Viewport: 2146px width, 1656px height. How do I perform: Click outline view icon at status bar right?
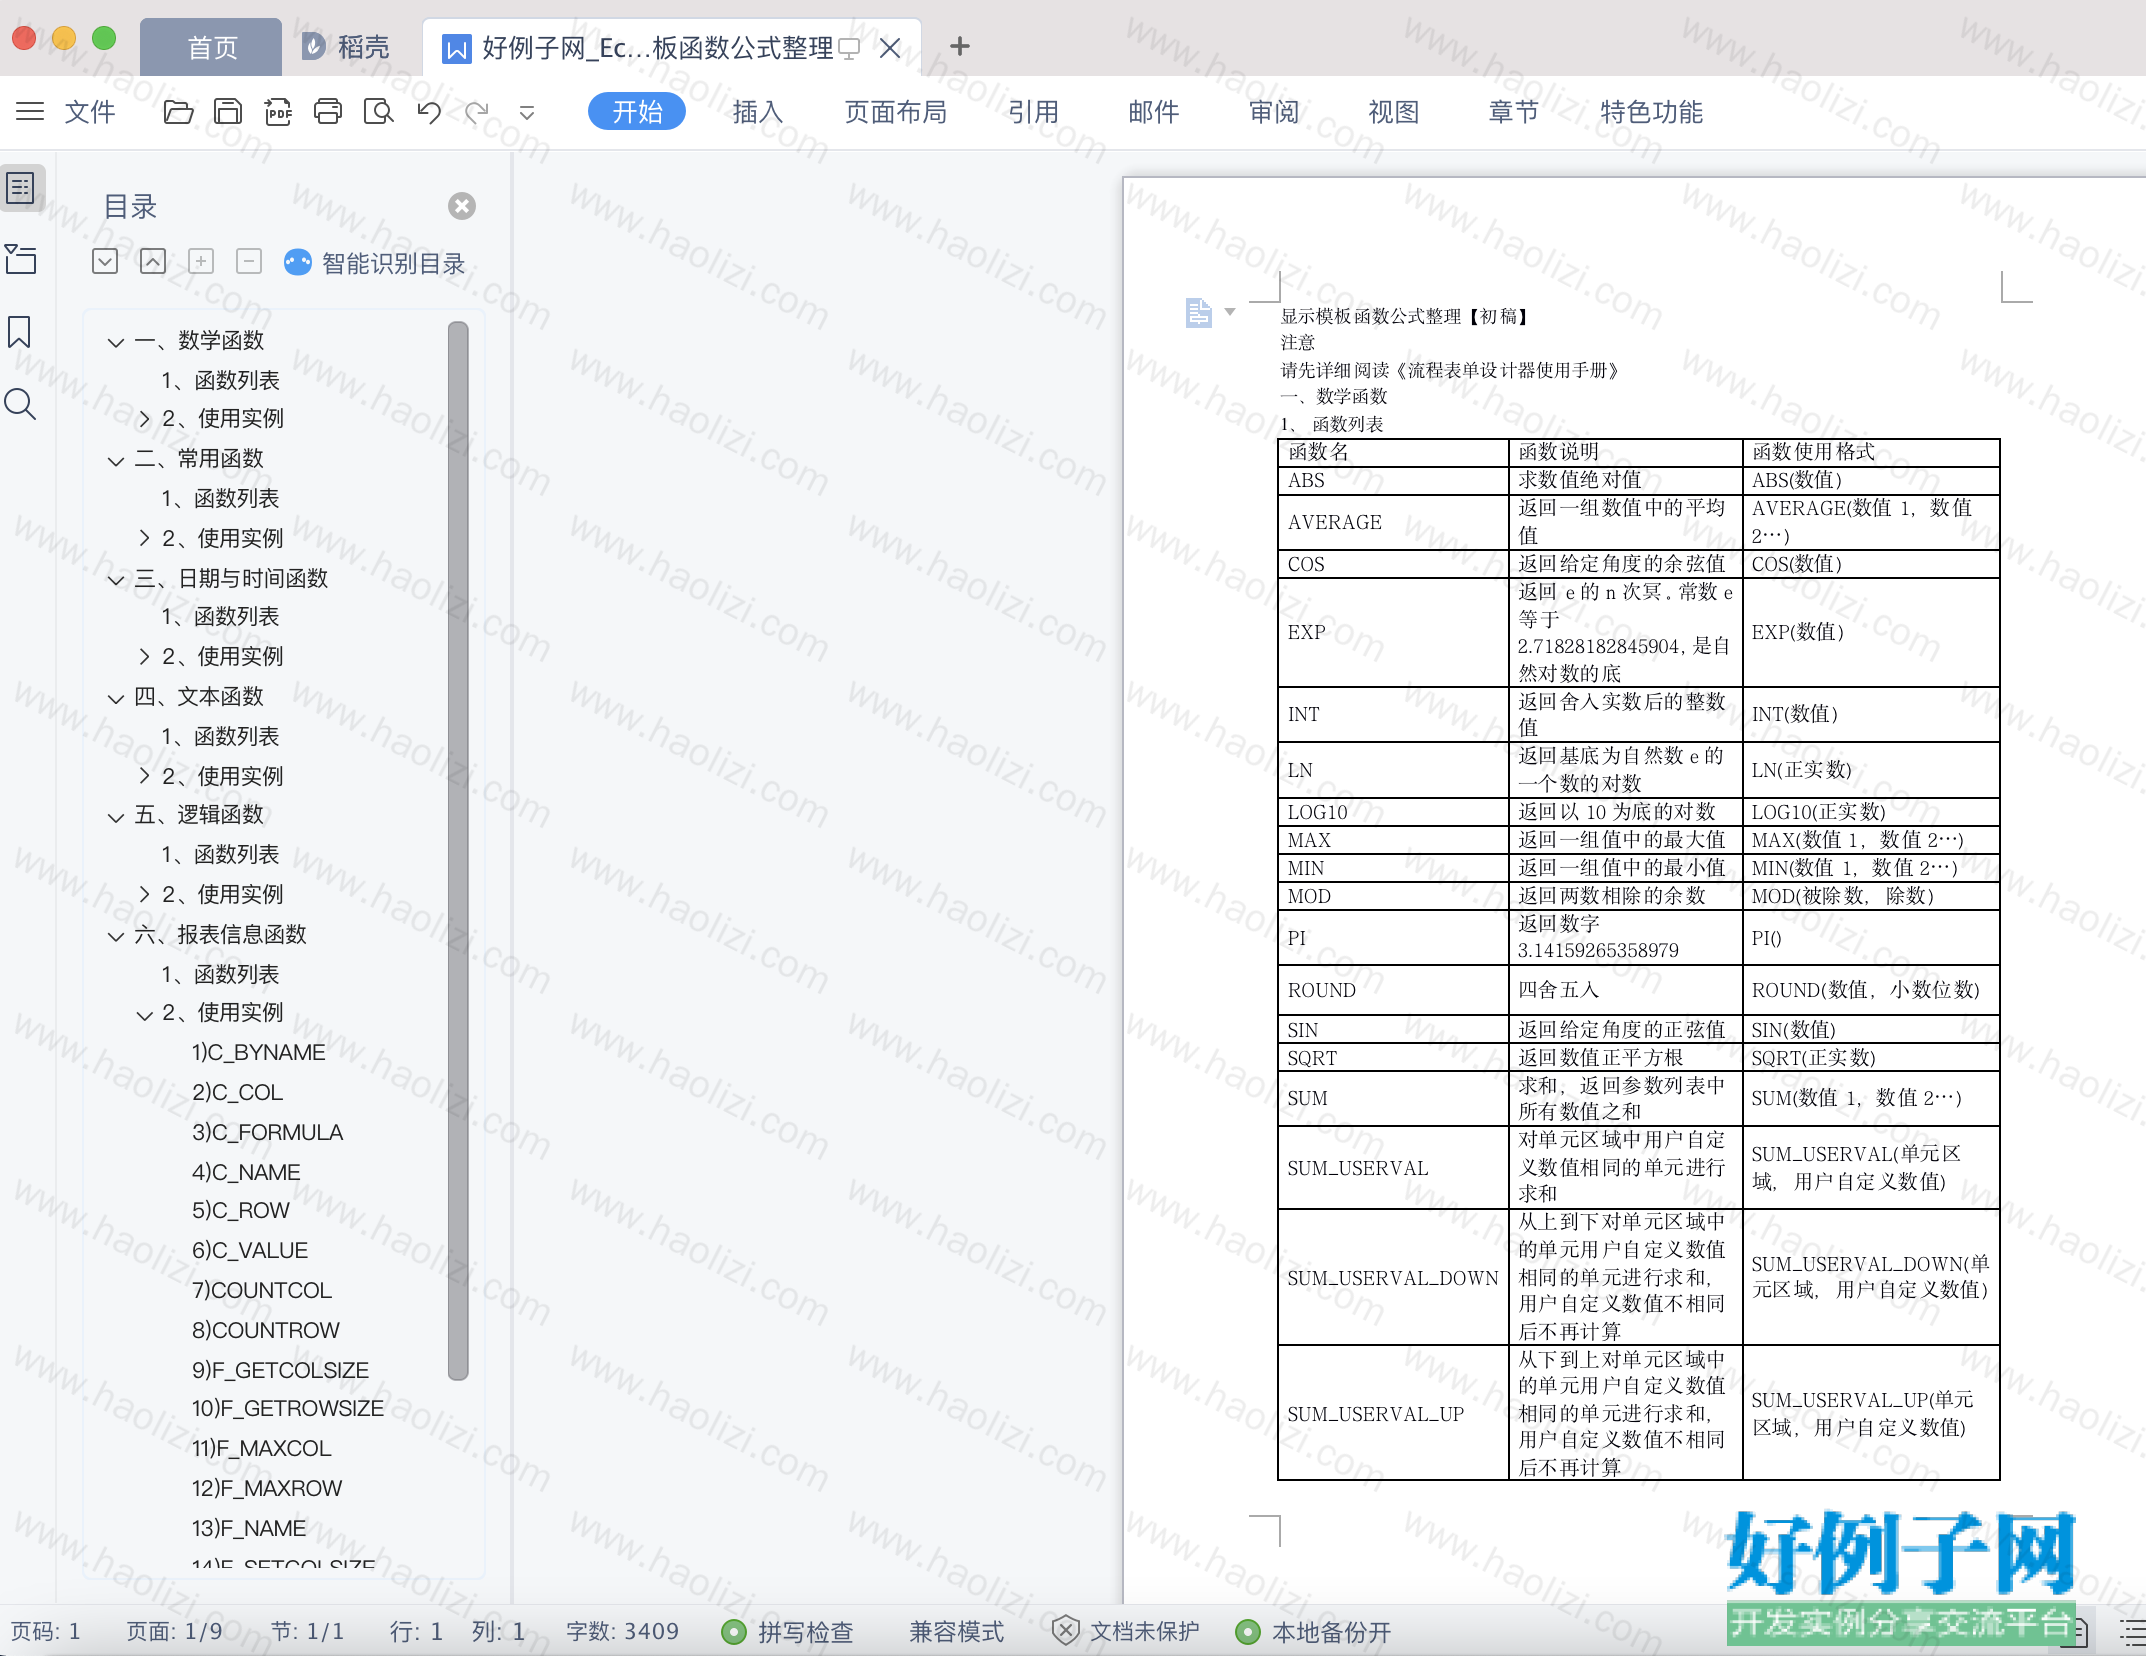(2133, 1632)
